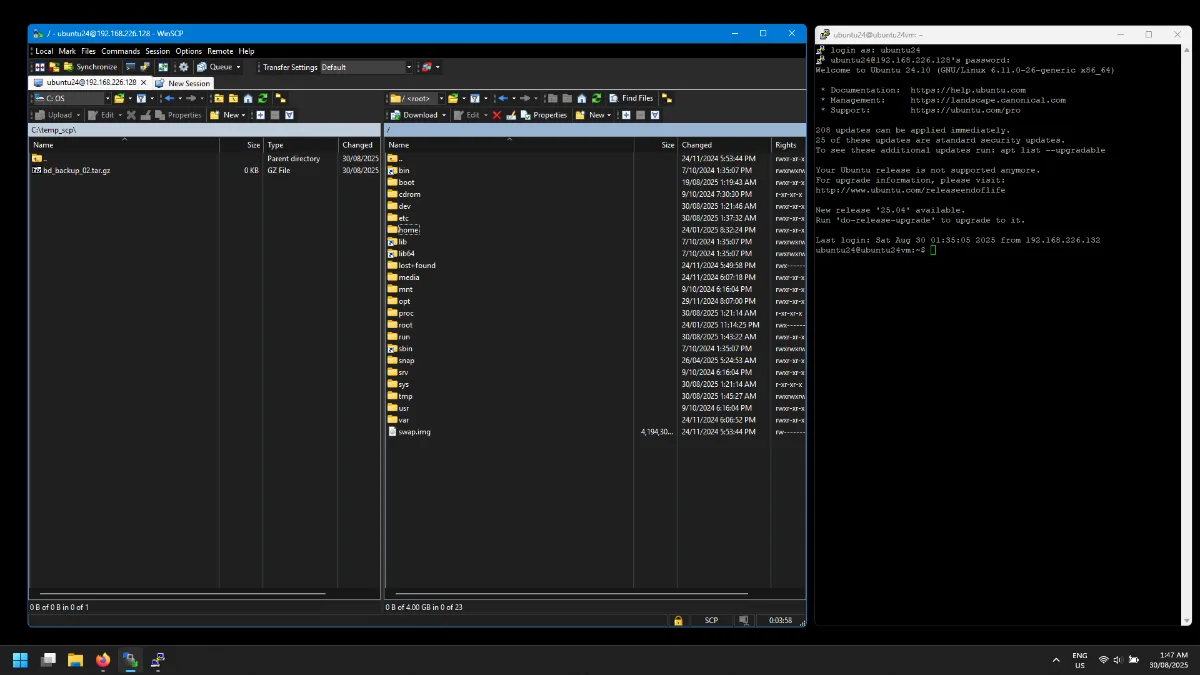The width and height of the screenshot is (1200, 675).
Task: Close the ubuntu24 session tab
Action: click(x=143, y=82)
